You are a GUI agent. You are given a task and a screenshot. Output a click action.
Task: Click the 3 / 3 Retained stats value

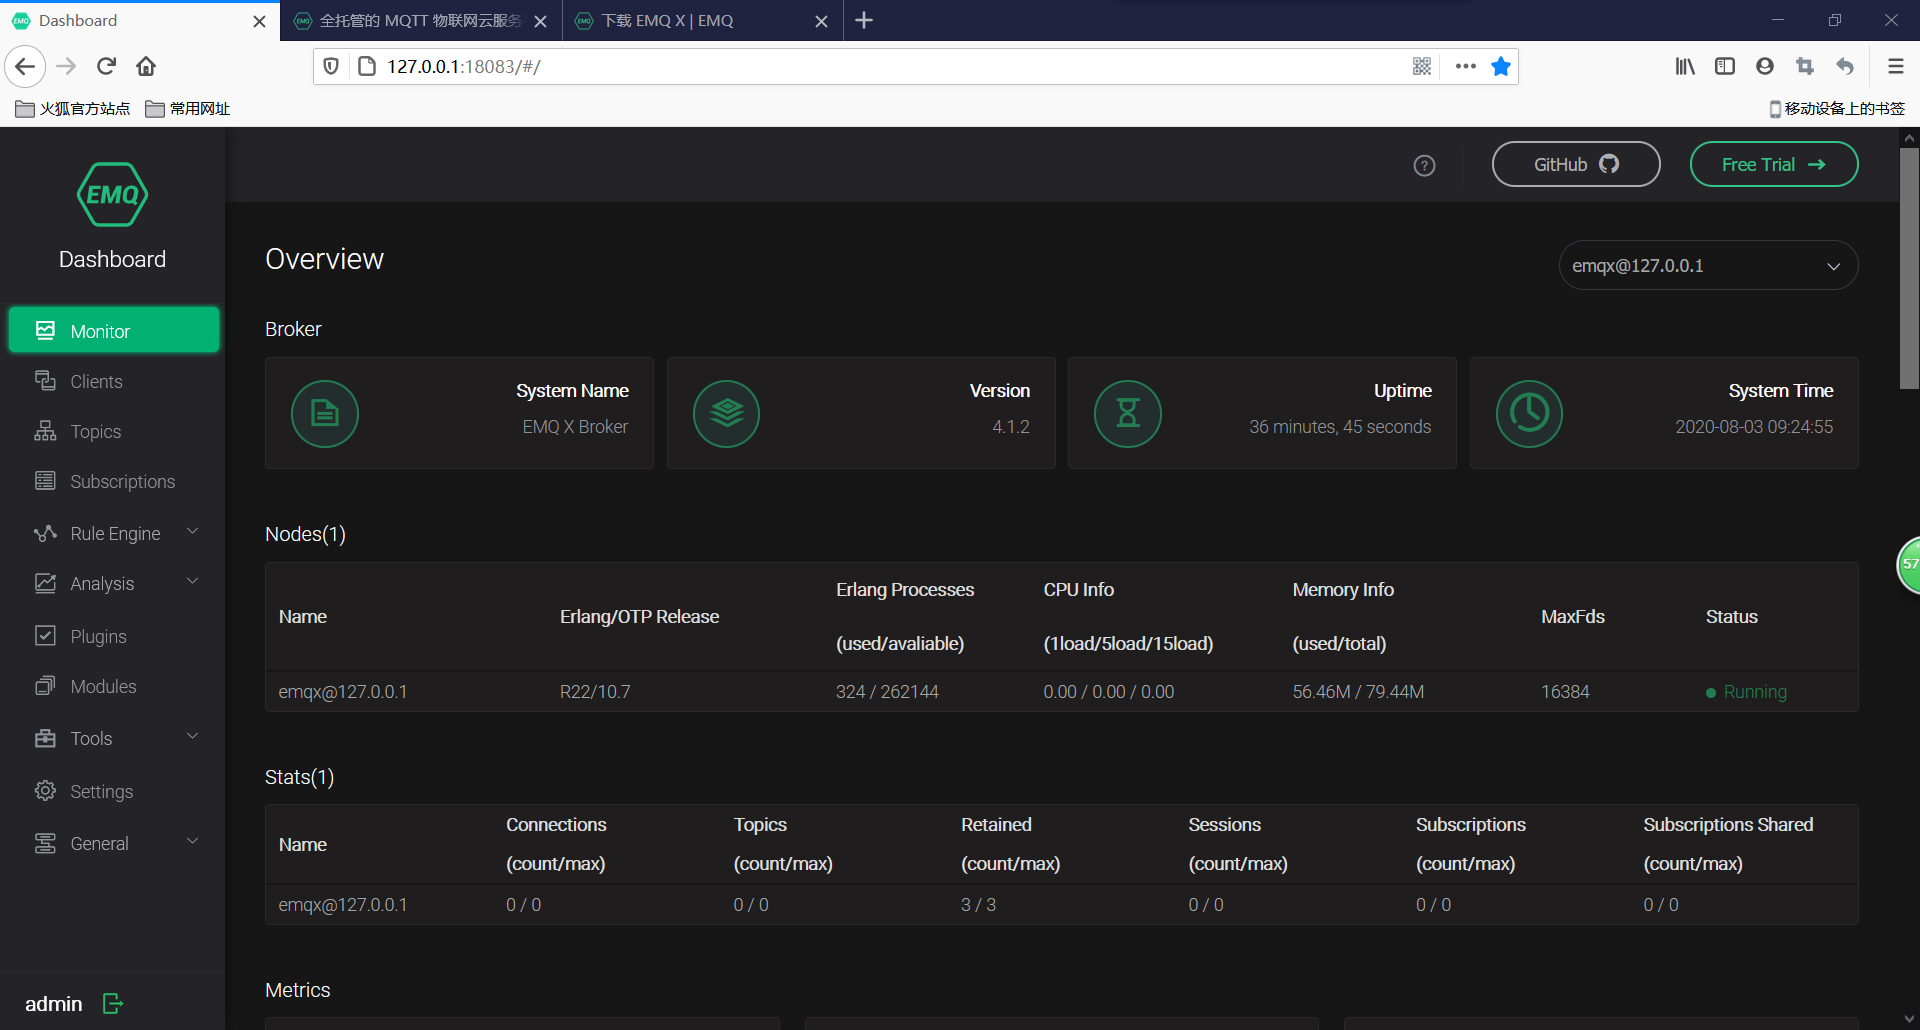coord(978,905)
